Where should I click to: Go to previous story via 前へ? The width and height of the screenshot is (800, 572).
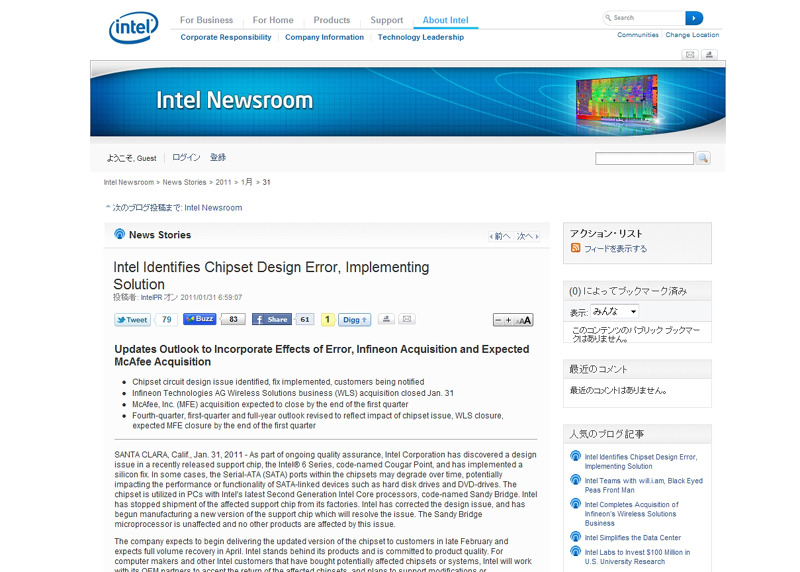(x=501, y=236)
